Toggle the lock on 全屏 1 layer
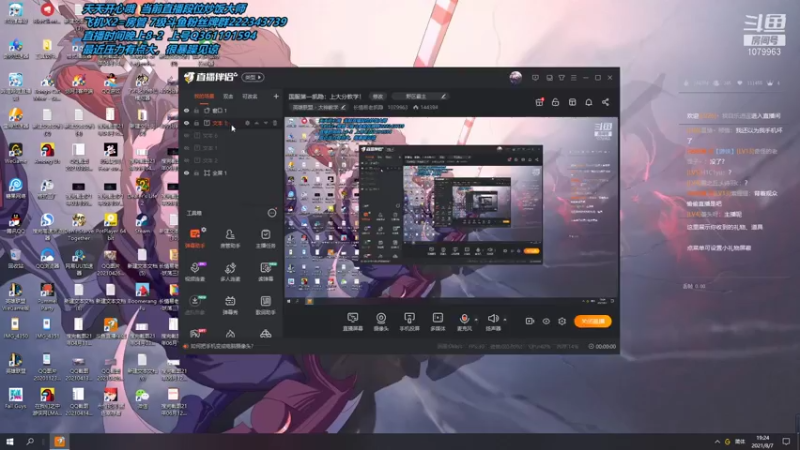Viewport: 800px width, 450px height. pyautogui.click(x=196, y=173)
